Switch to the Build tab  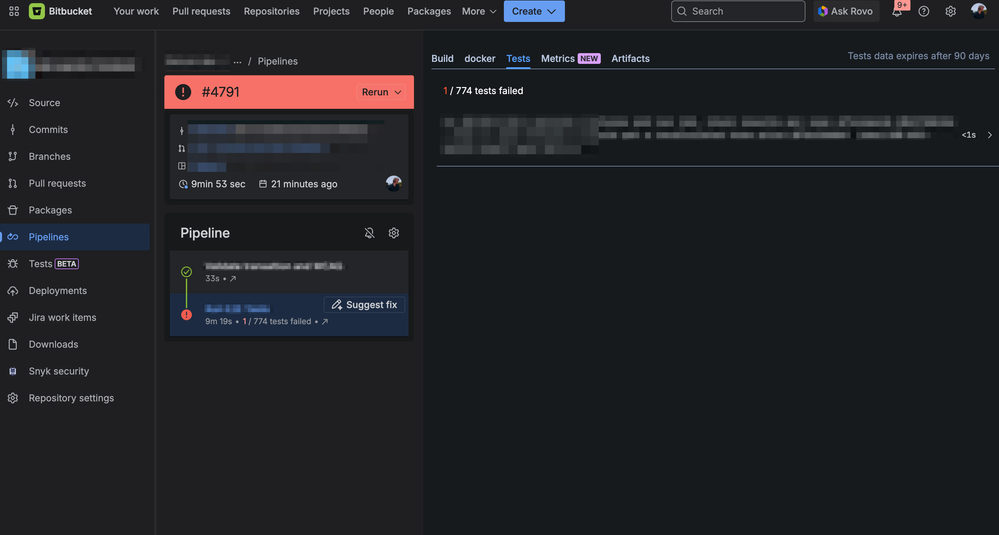coord(442,59)
